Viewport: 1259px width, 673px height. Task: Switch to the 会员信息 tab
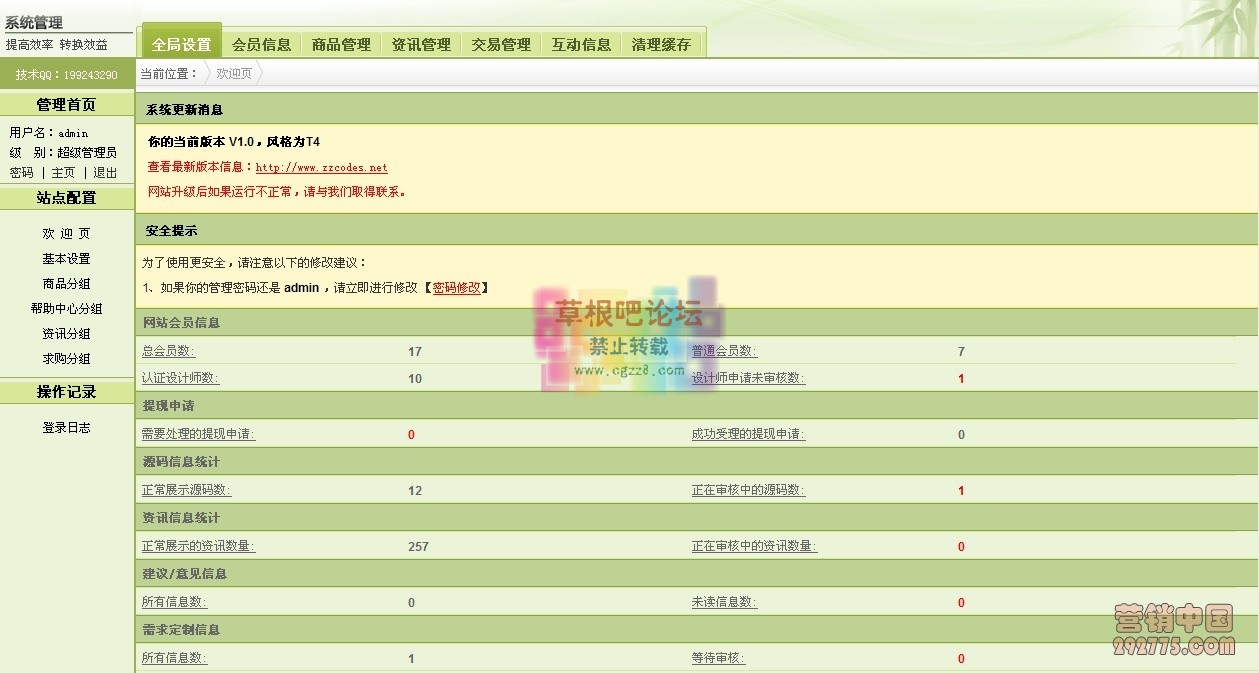[x=262, y=43]
